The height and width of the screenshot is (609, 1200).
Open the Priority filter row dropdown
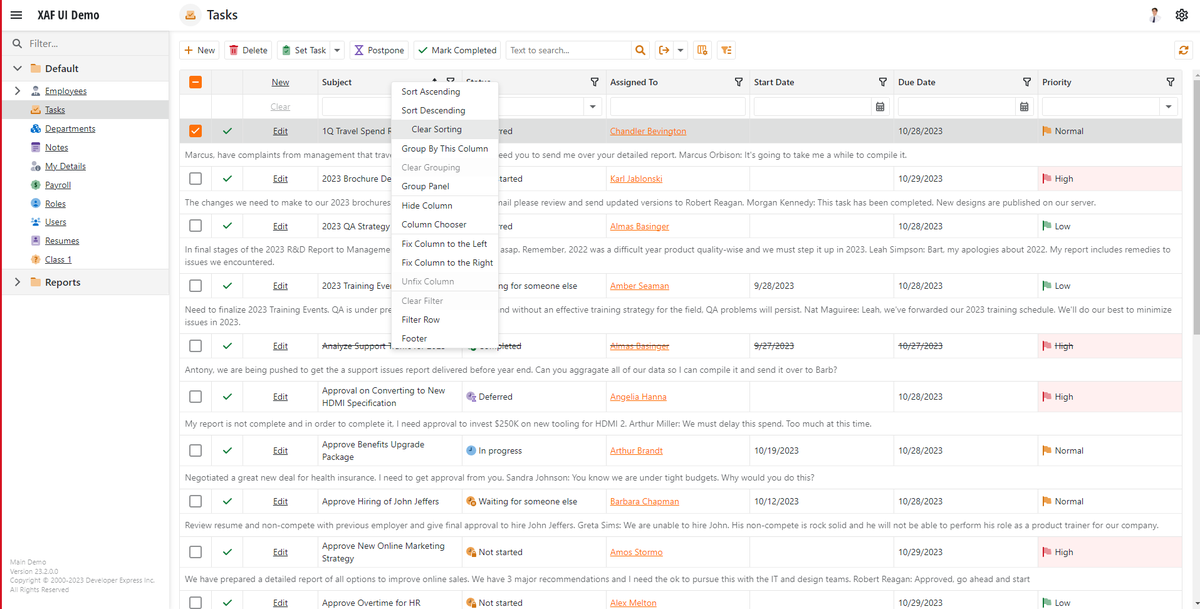click(x=1168, y=106)
